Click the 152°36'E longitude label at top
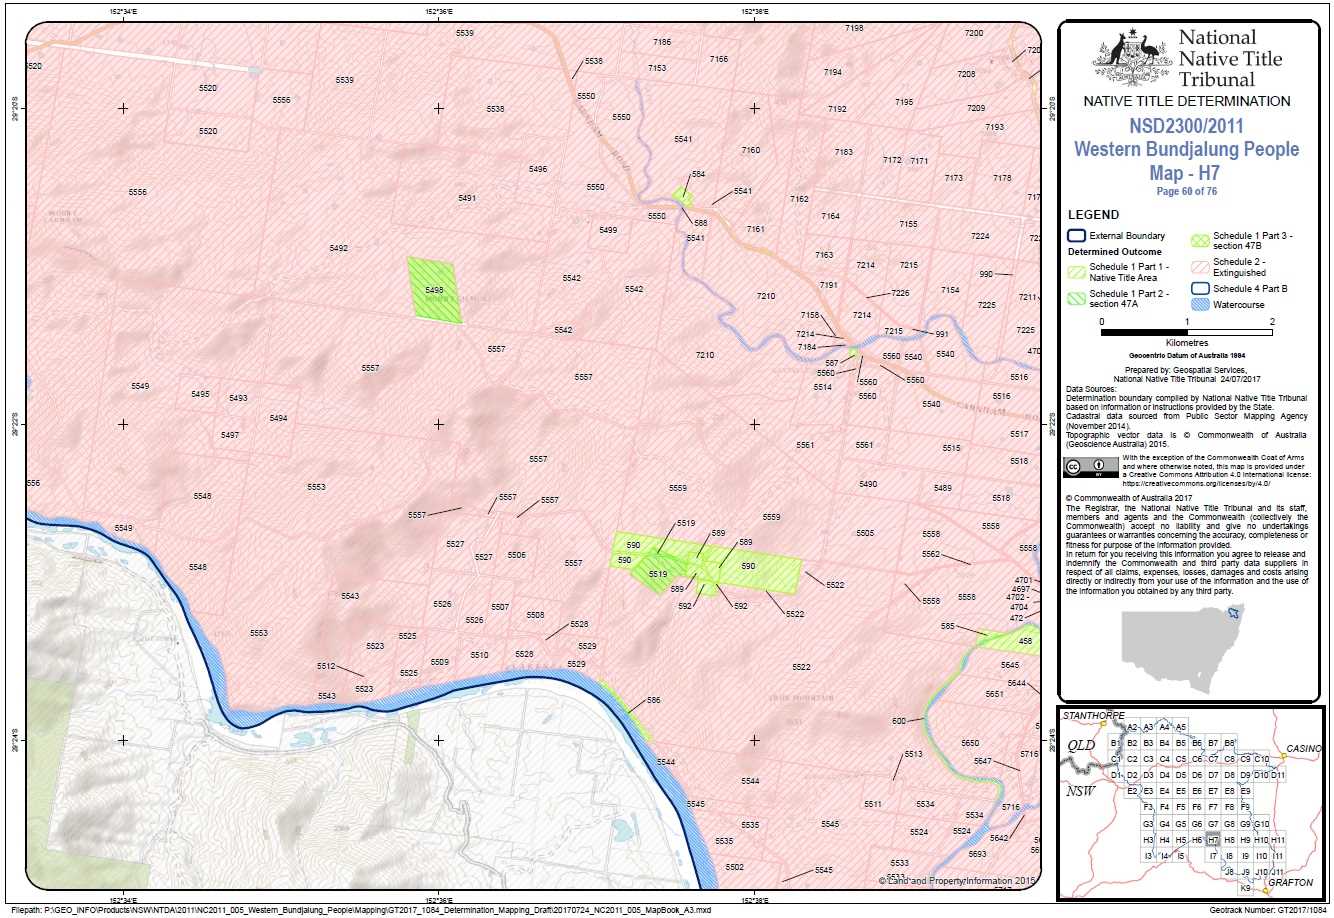Screen dimensions: 1334x918 pos(438,11)
